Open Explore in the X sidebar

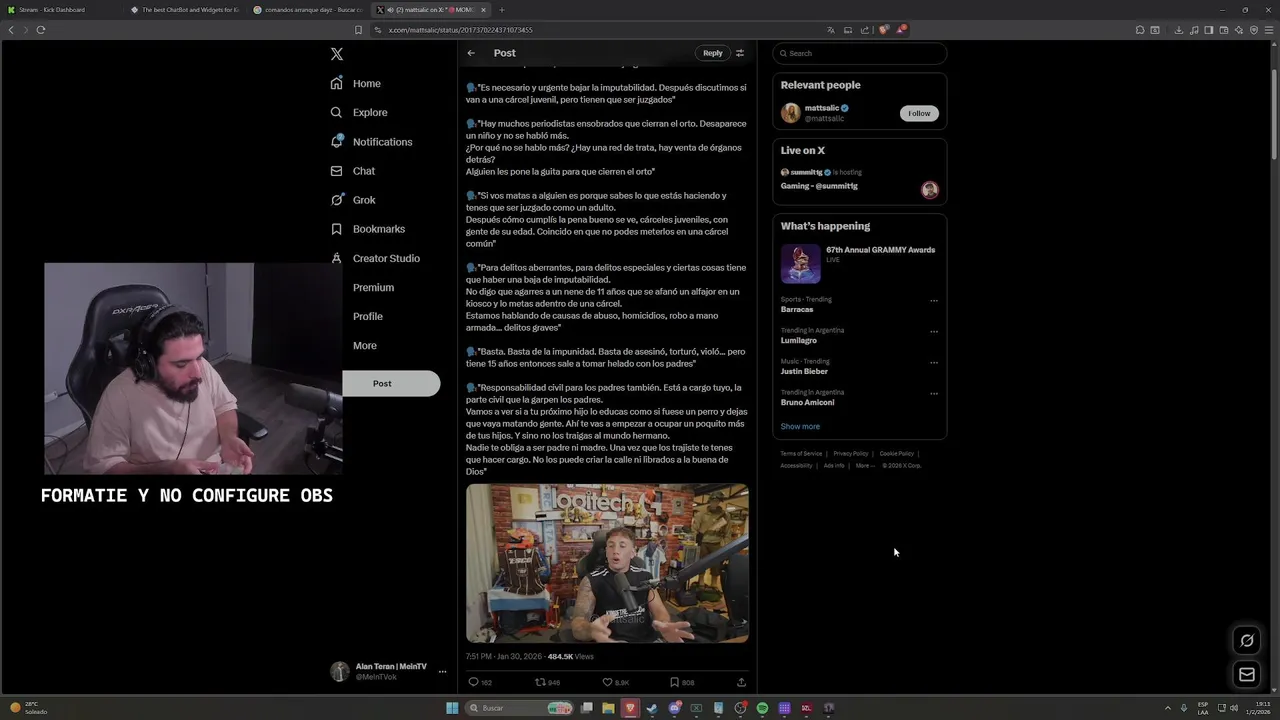359,113
